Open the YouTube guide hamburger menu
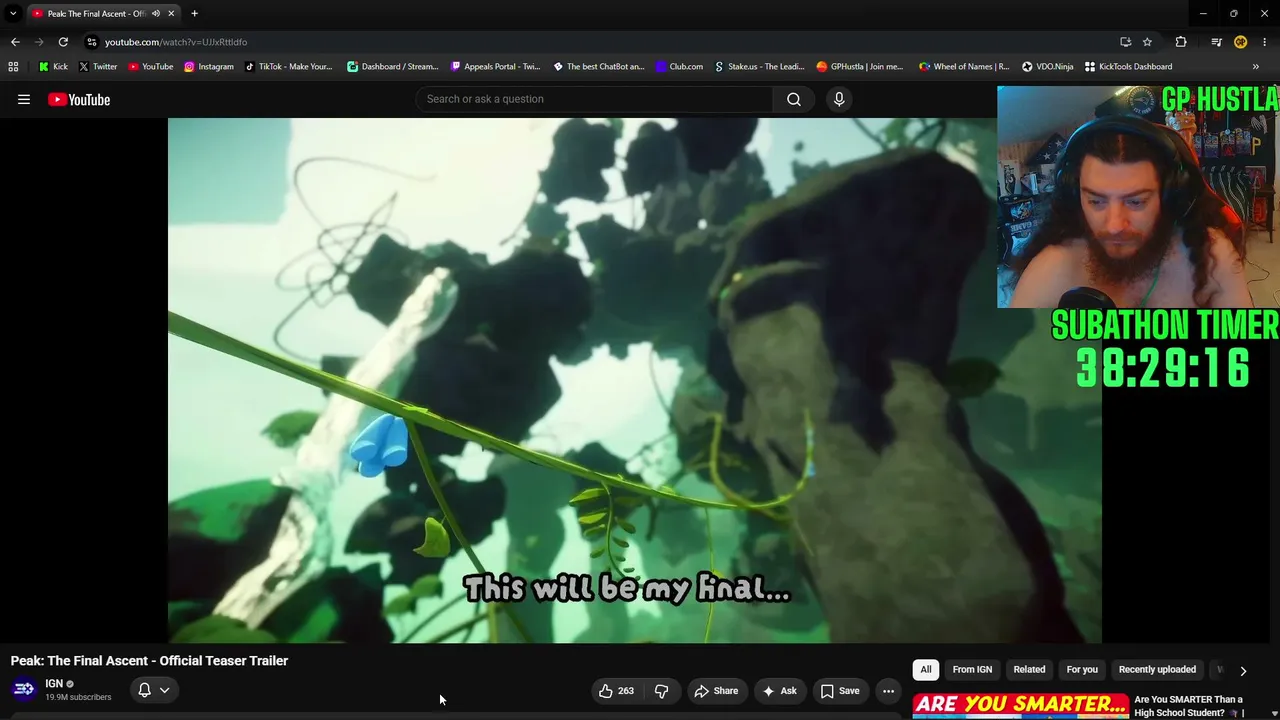1280x720 pixels. point(24,99)
